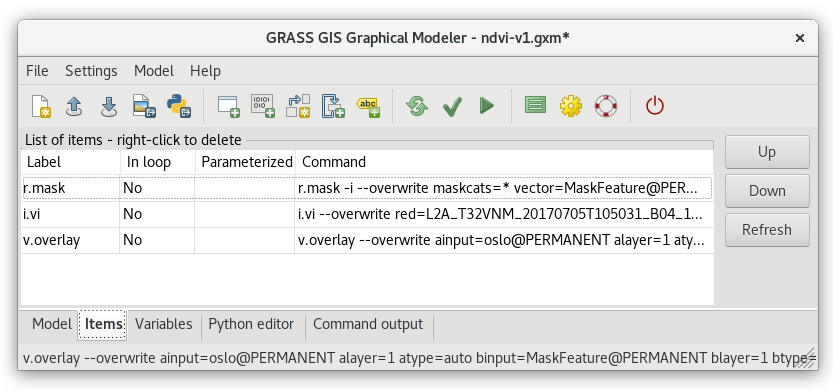
Task: Select the Items tab
Action: (103, 324)
